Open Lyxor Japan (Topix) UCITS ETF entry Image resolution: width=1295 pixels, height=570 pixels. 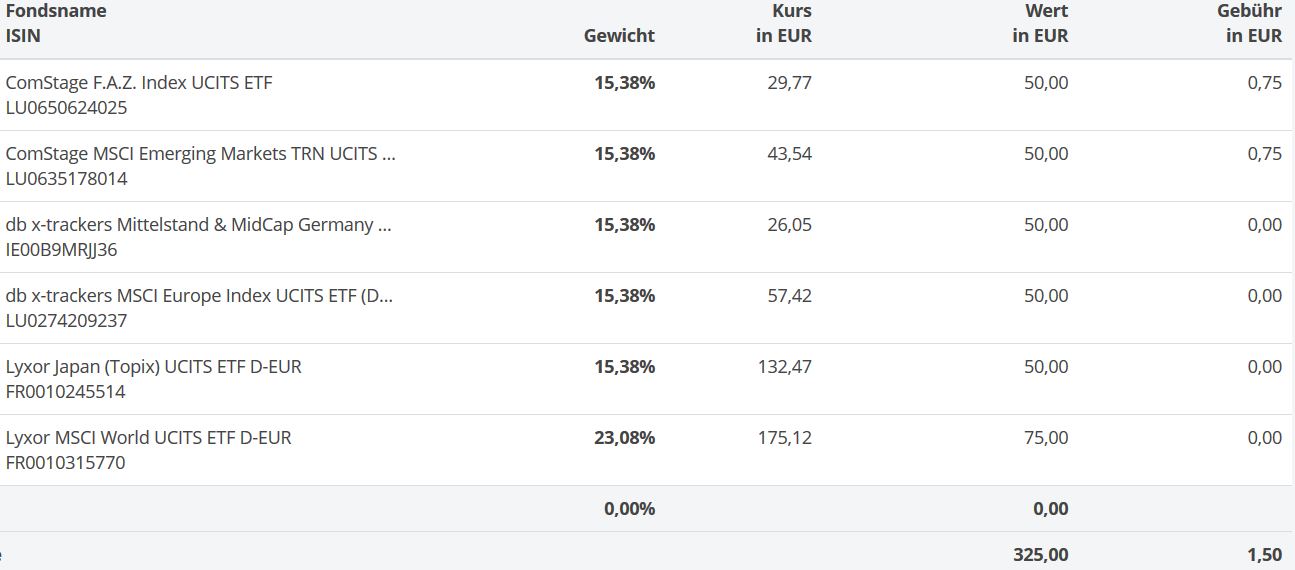153,367
